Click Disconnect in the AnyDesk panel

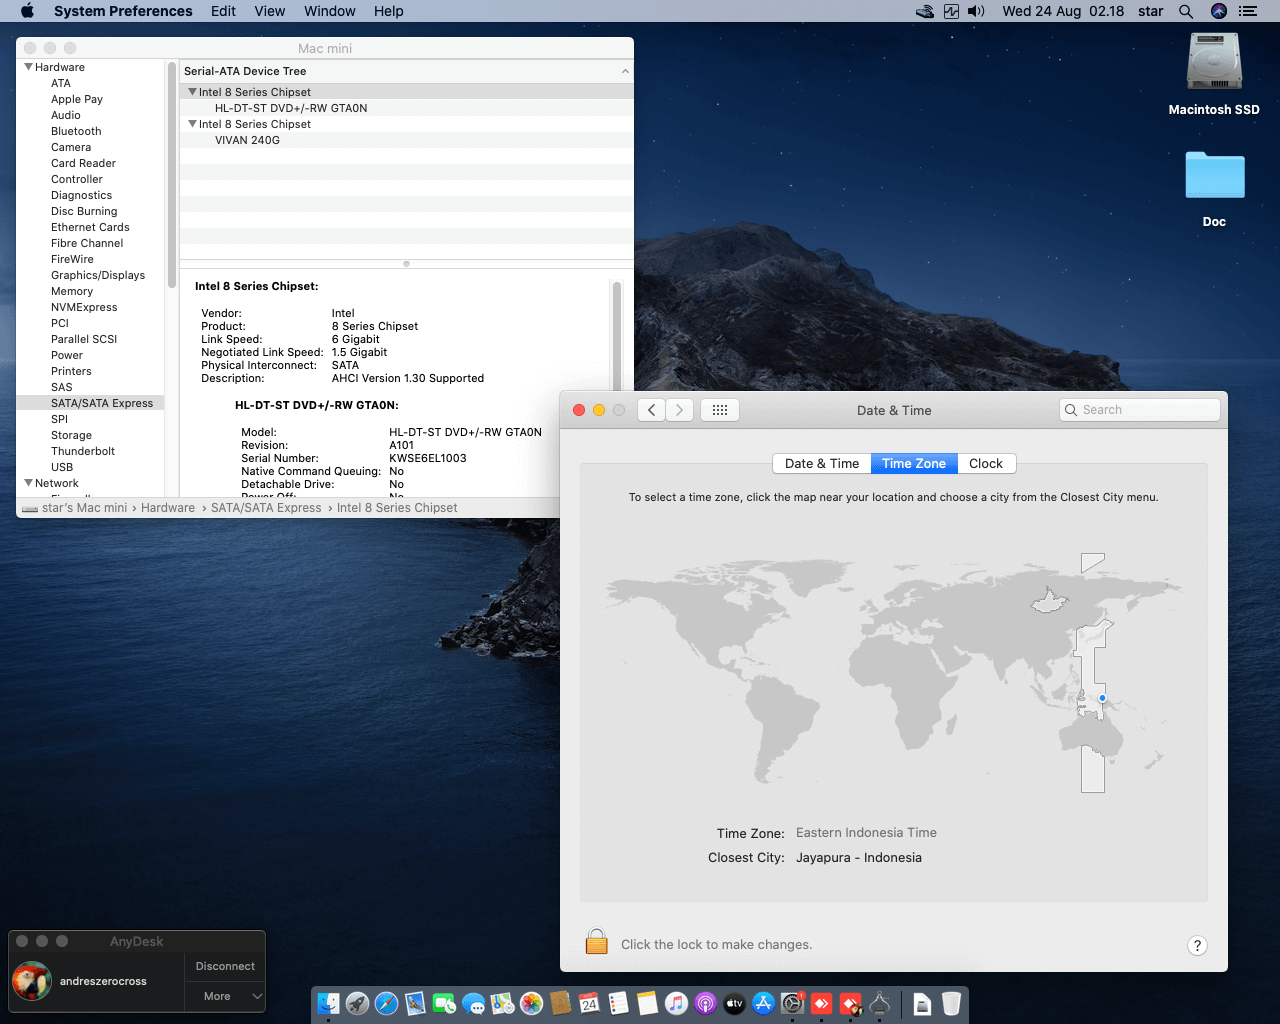click(x=225, y=966)
